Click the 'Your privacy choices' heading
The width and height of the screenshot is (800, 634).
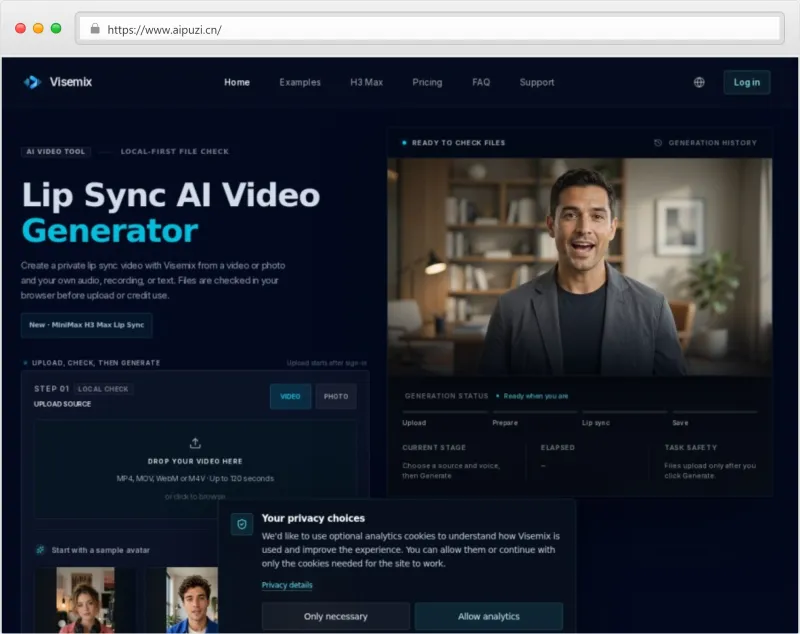click(x=313, y=518)
